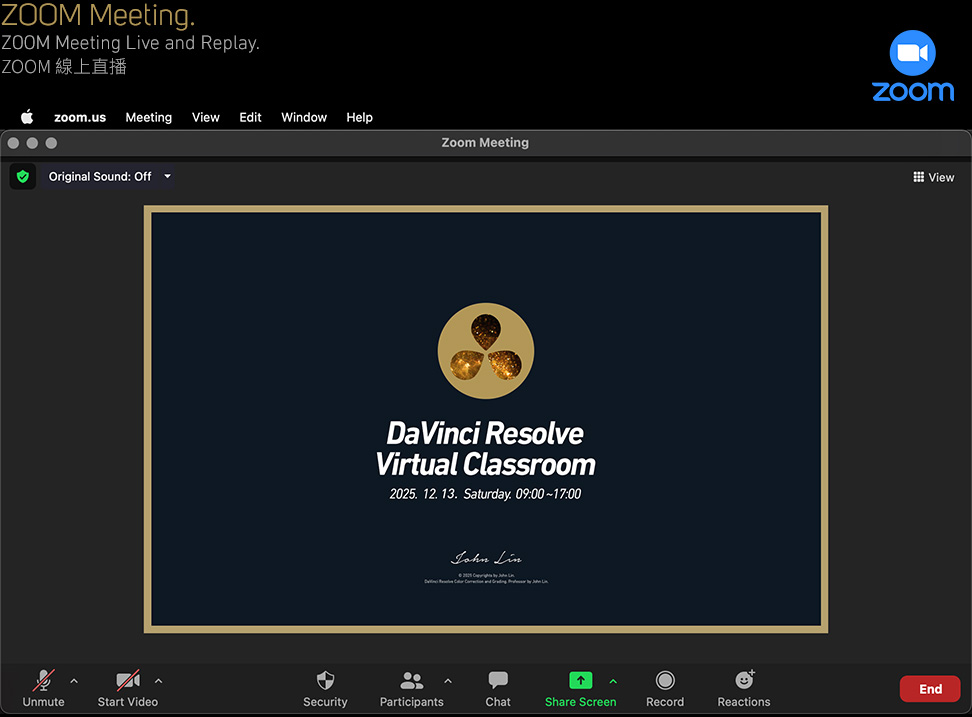Open the Participants panel

(x=411, y=681)
